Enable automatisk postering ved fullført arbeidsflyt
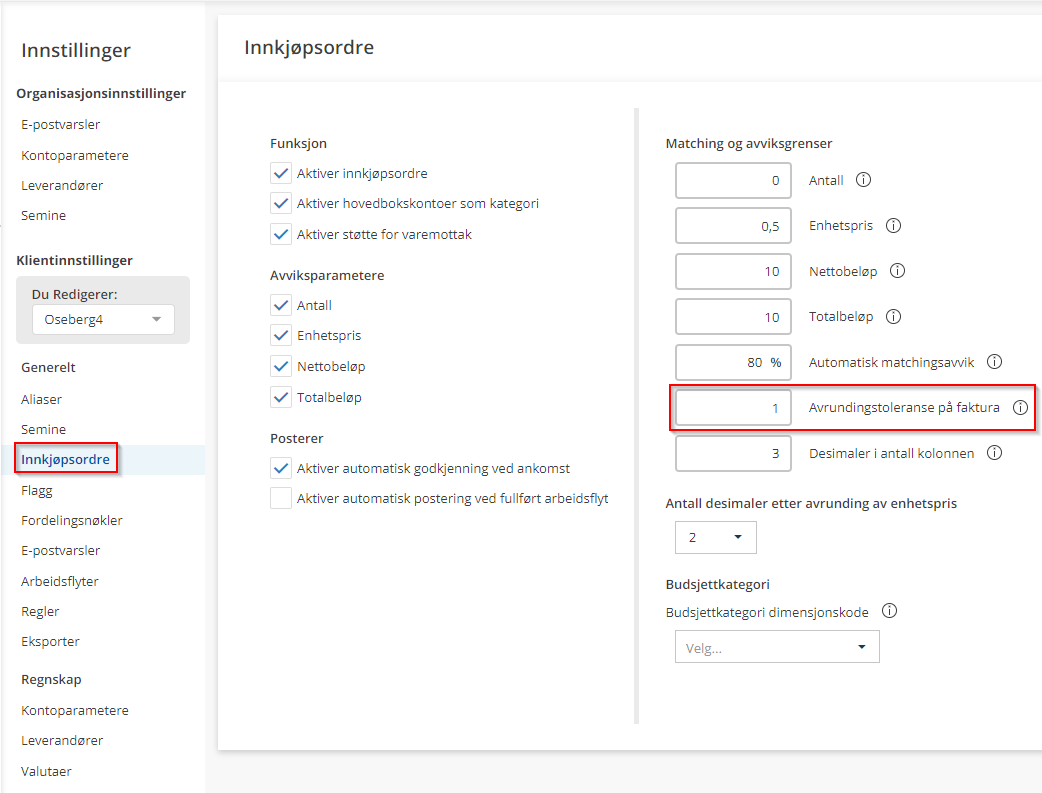 [x=281, y=498]
